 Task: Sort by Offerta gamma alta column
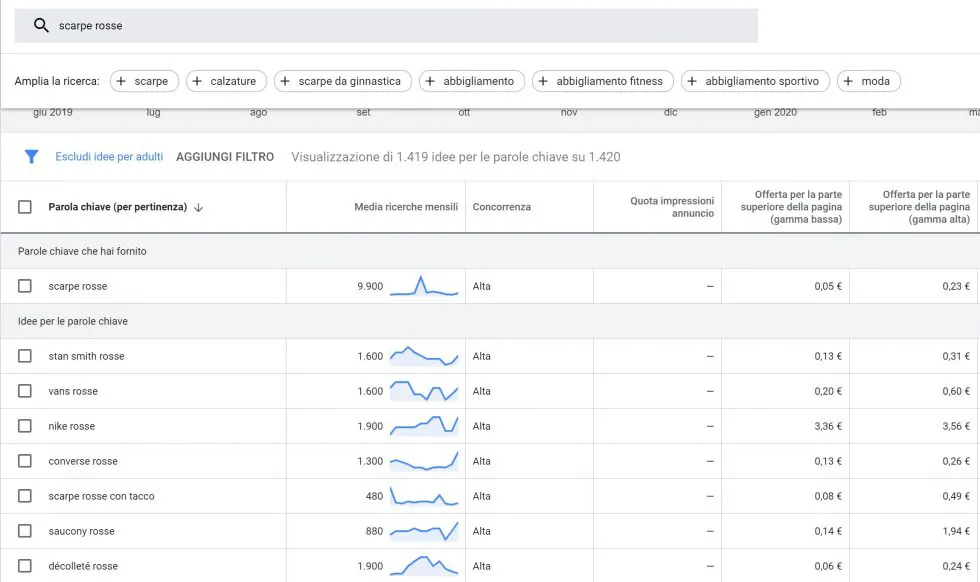click(x=919, y=207)
